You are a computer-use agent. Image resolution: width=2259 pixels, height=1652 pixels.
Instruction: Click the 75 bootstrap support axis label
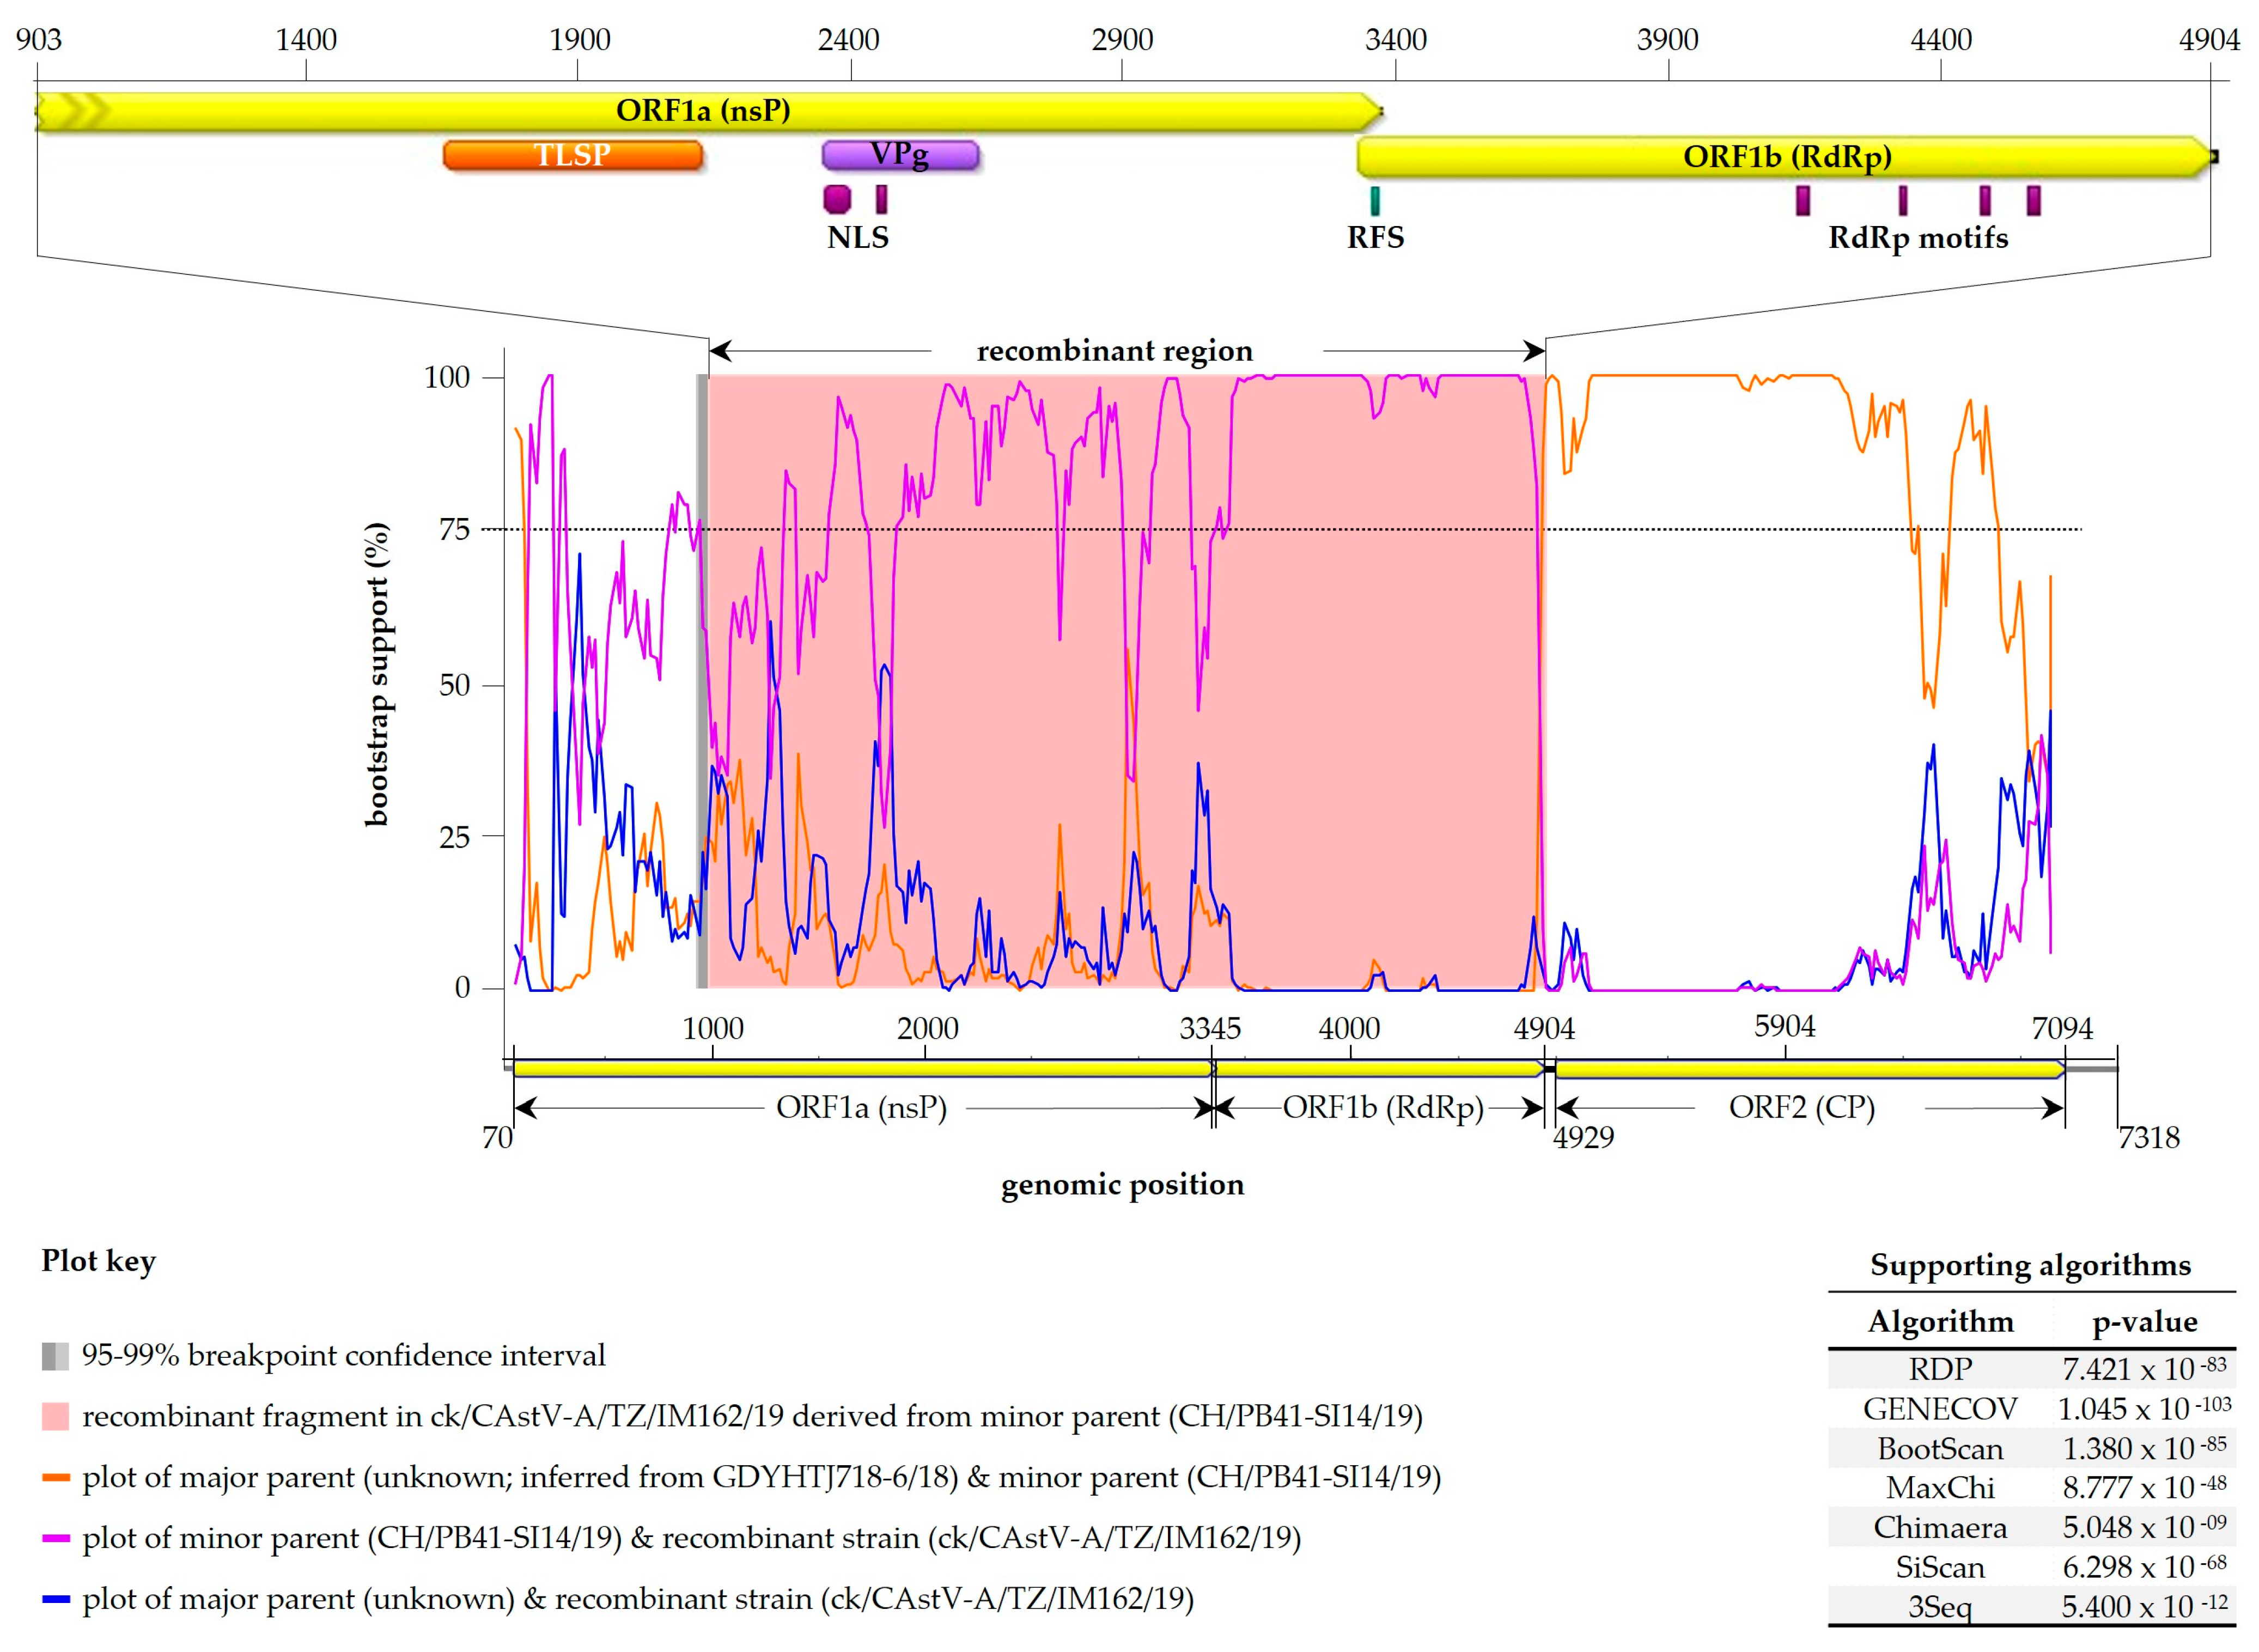pos(454,530)
